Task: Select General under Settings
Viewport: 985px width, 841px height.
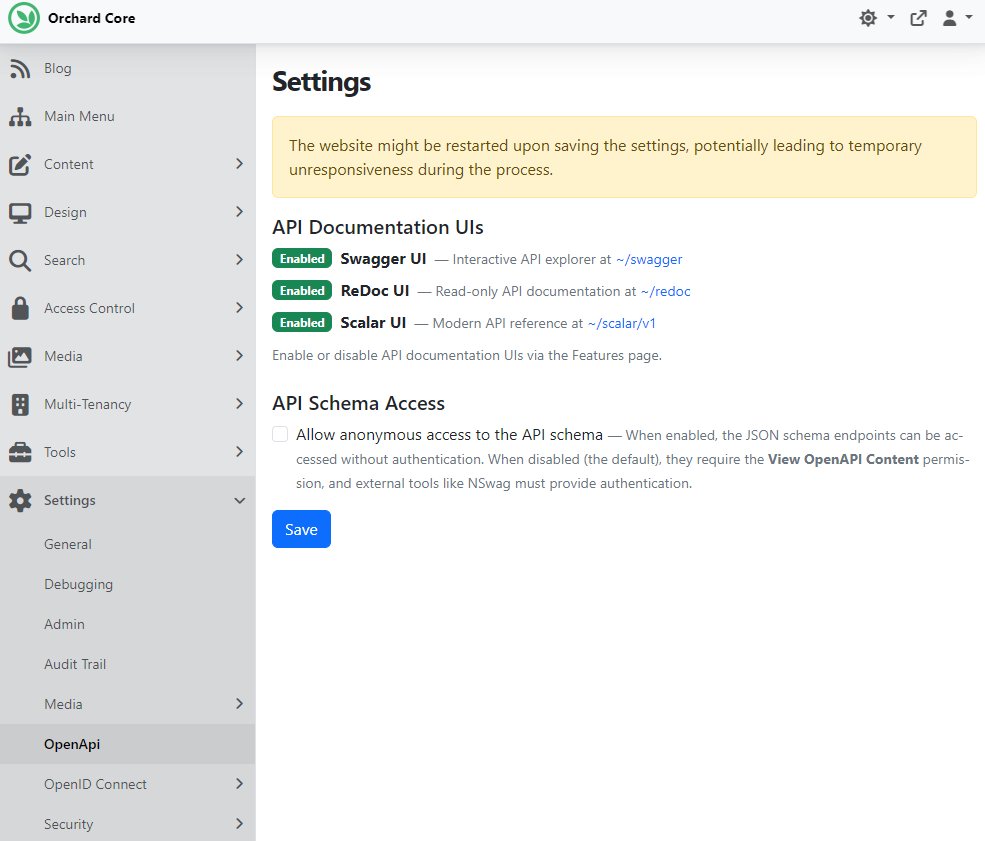Action: pyautogui.click(x=128, y=545)
